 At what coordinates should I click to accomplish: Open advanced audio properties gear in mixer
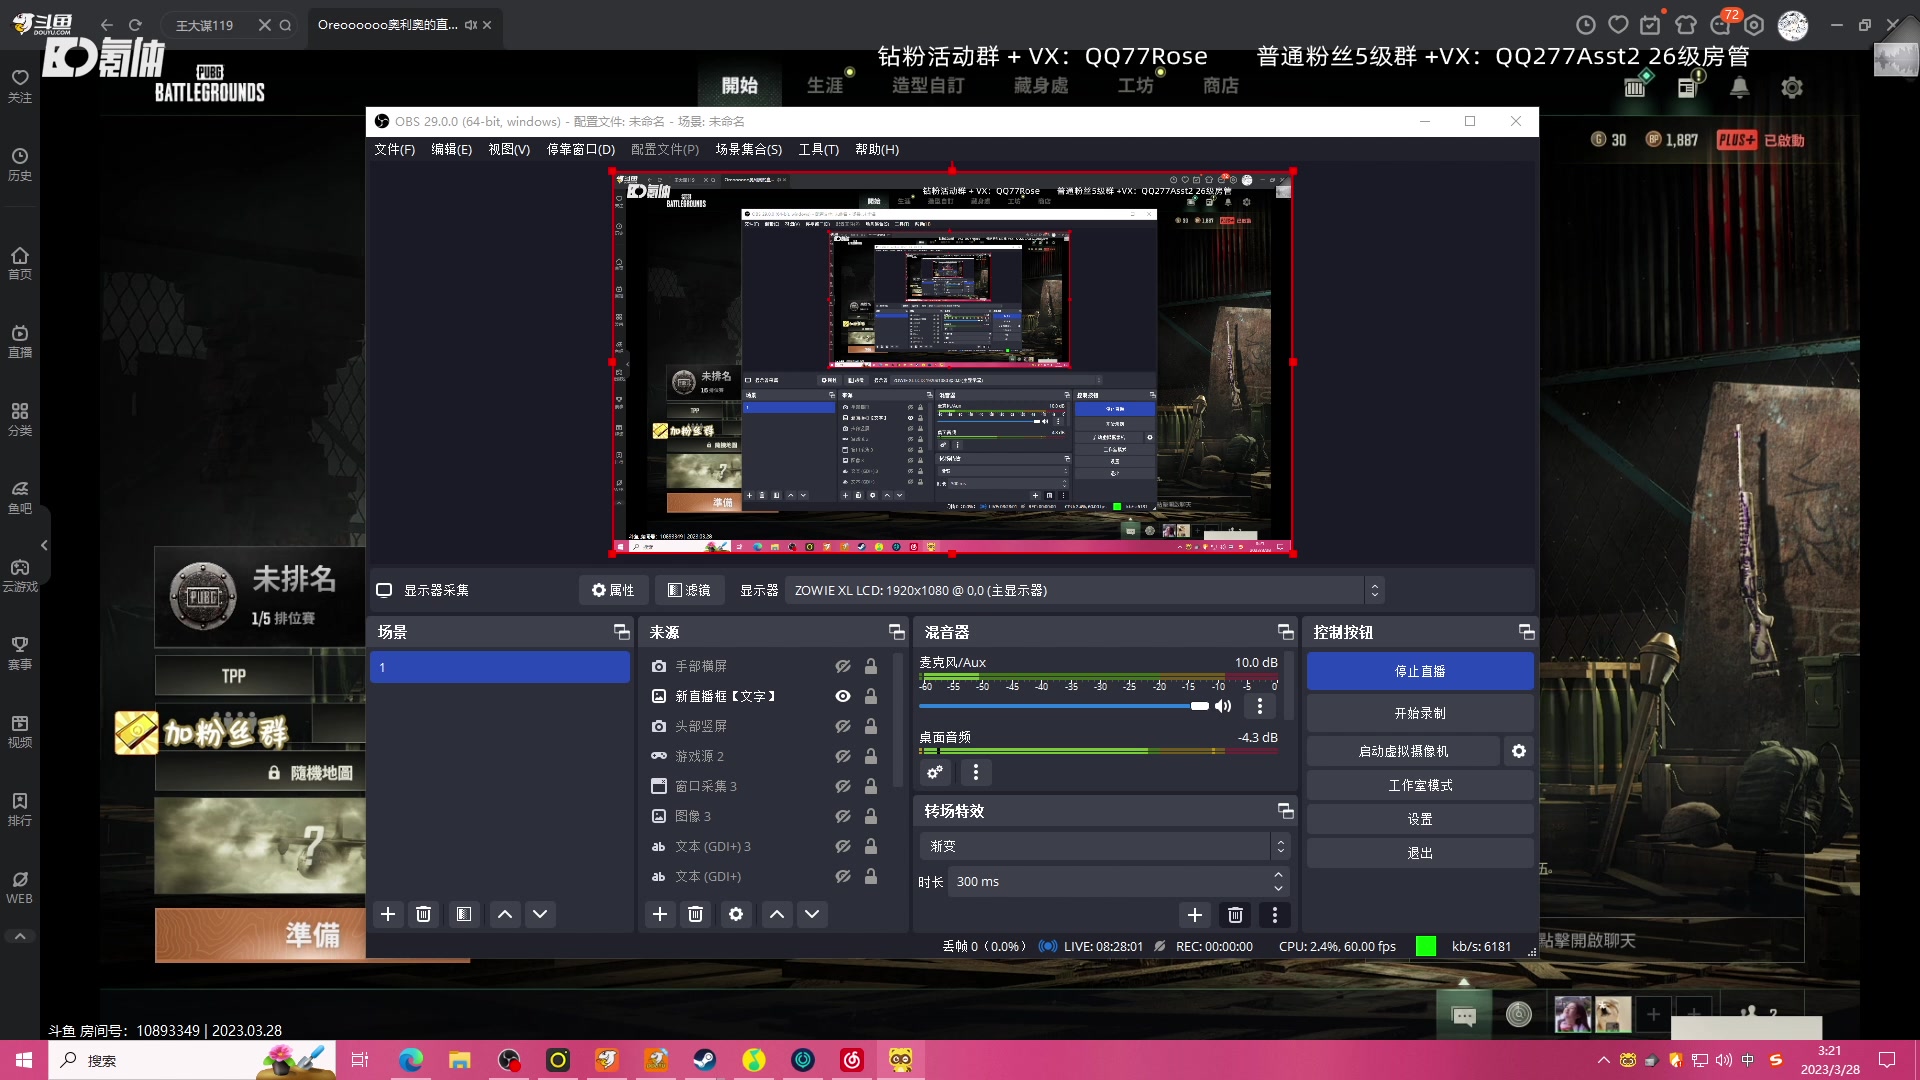click(935, 772)
